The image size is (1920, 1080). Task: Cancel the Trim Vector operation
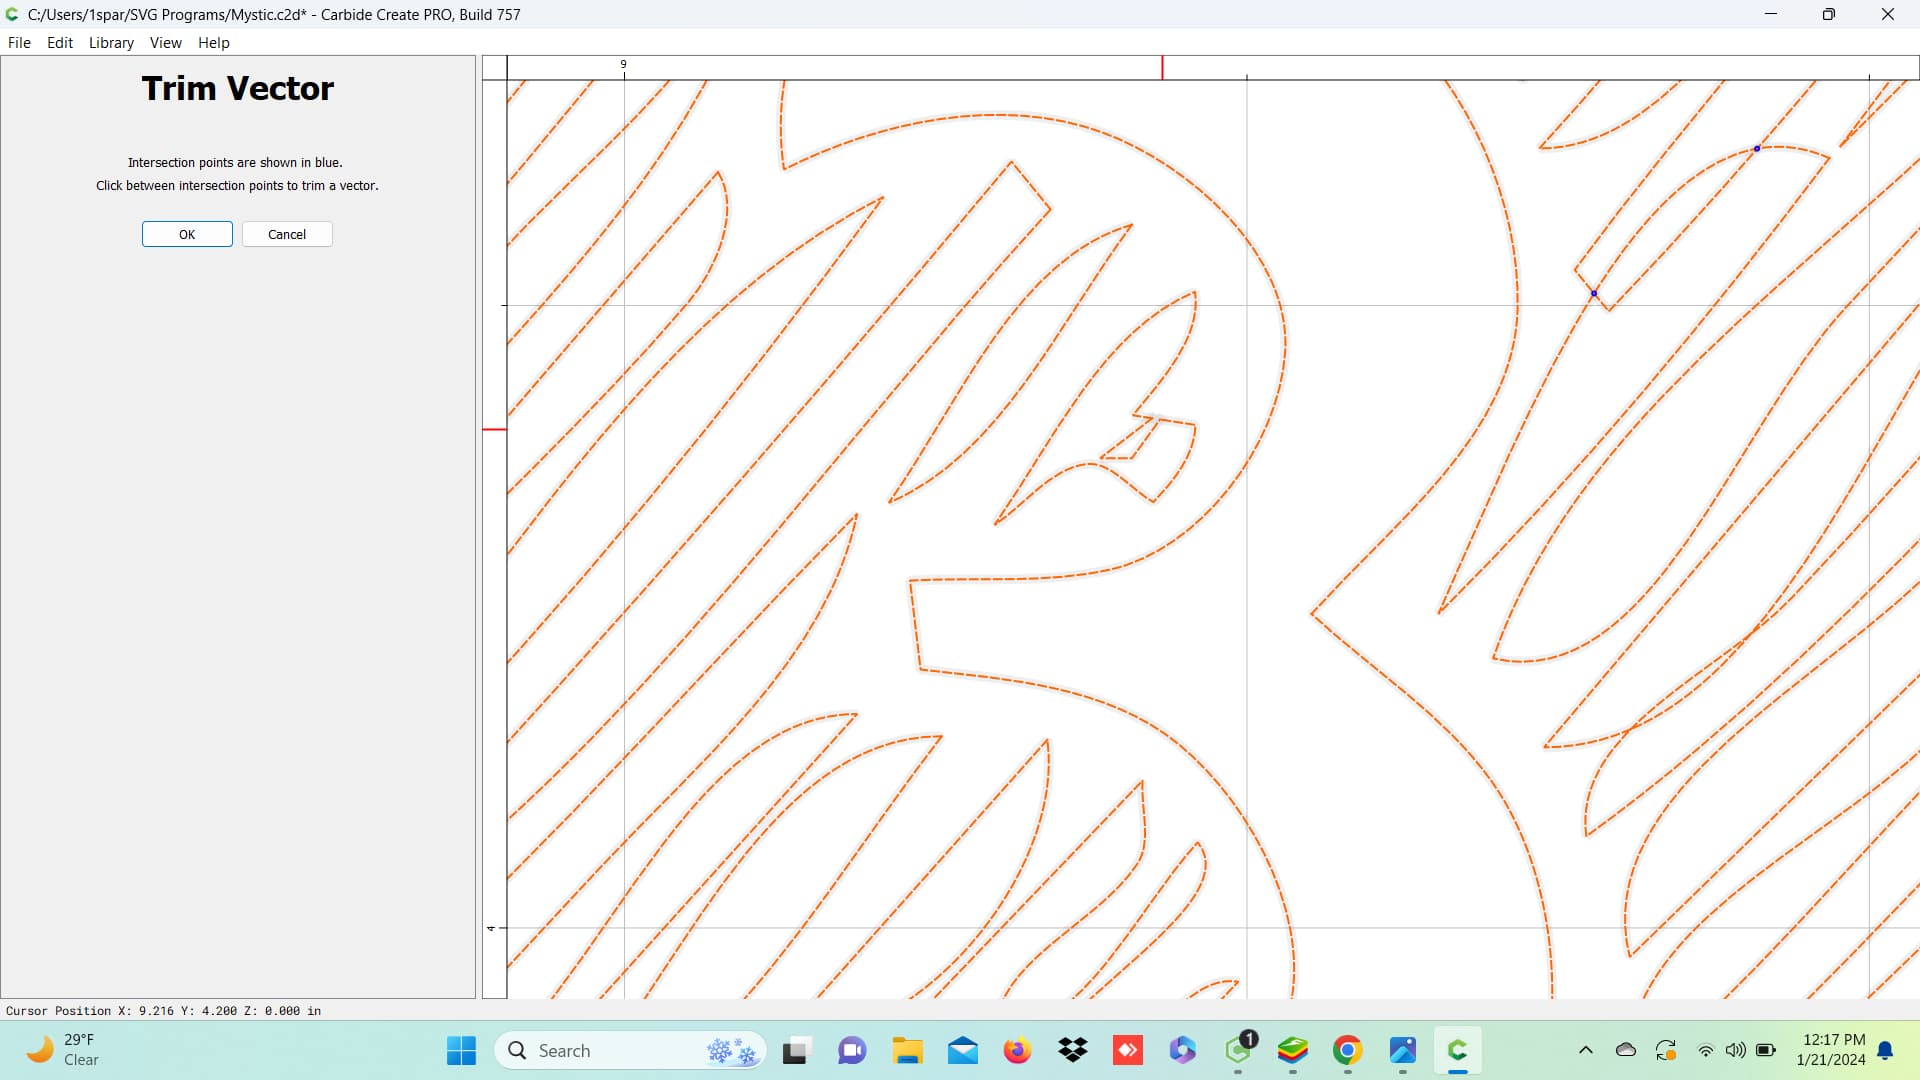pos(287,234)
